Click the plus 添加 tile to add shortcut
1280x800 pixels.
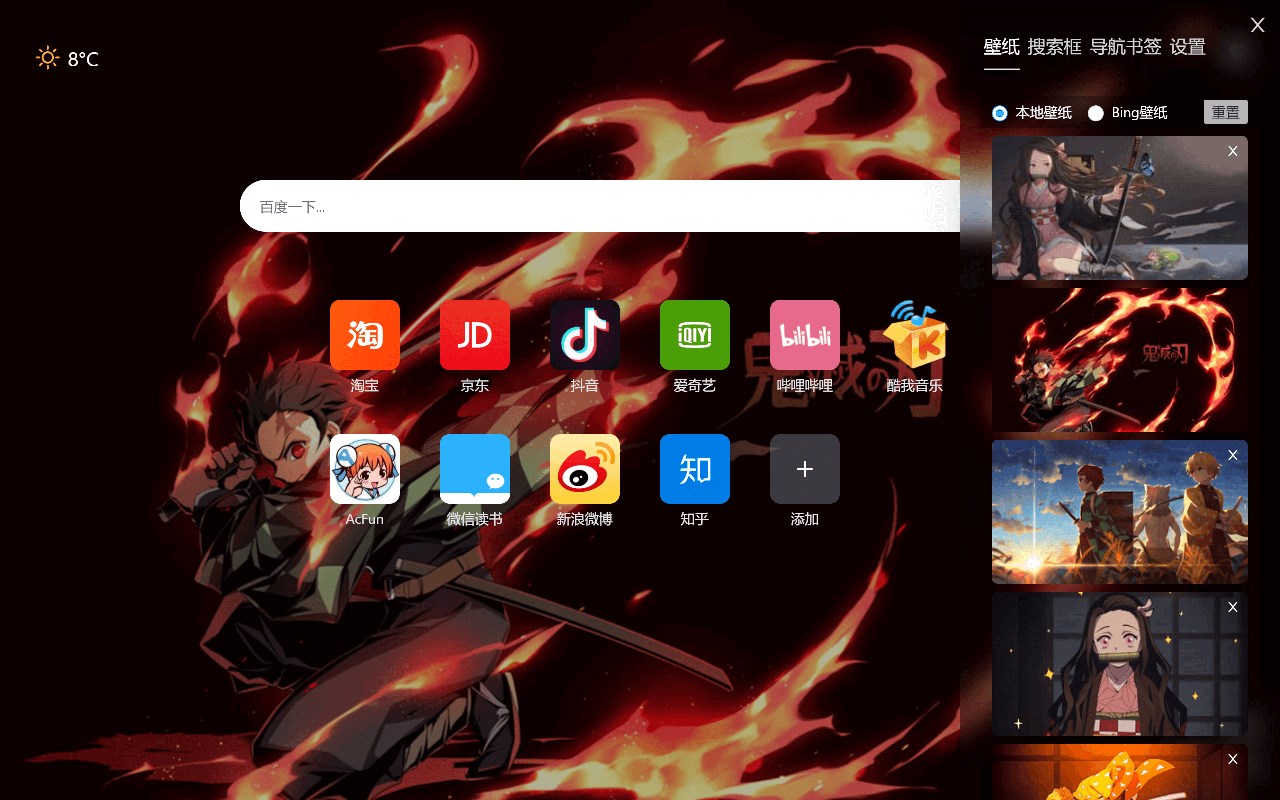pos(805,469)
